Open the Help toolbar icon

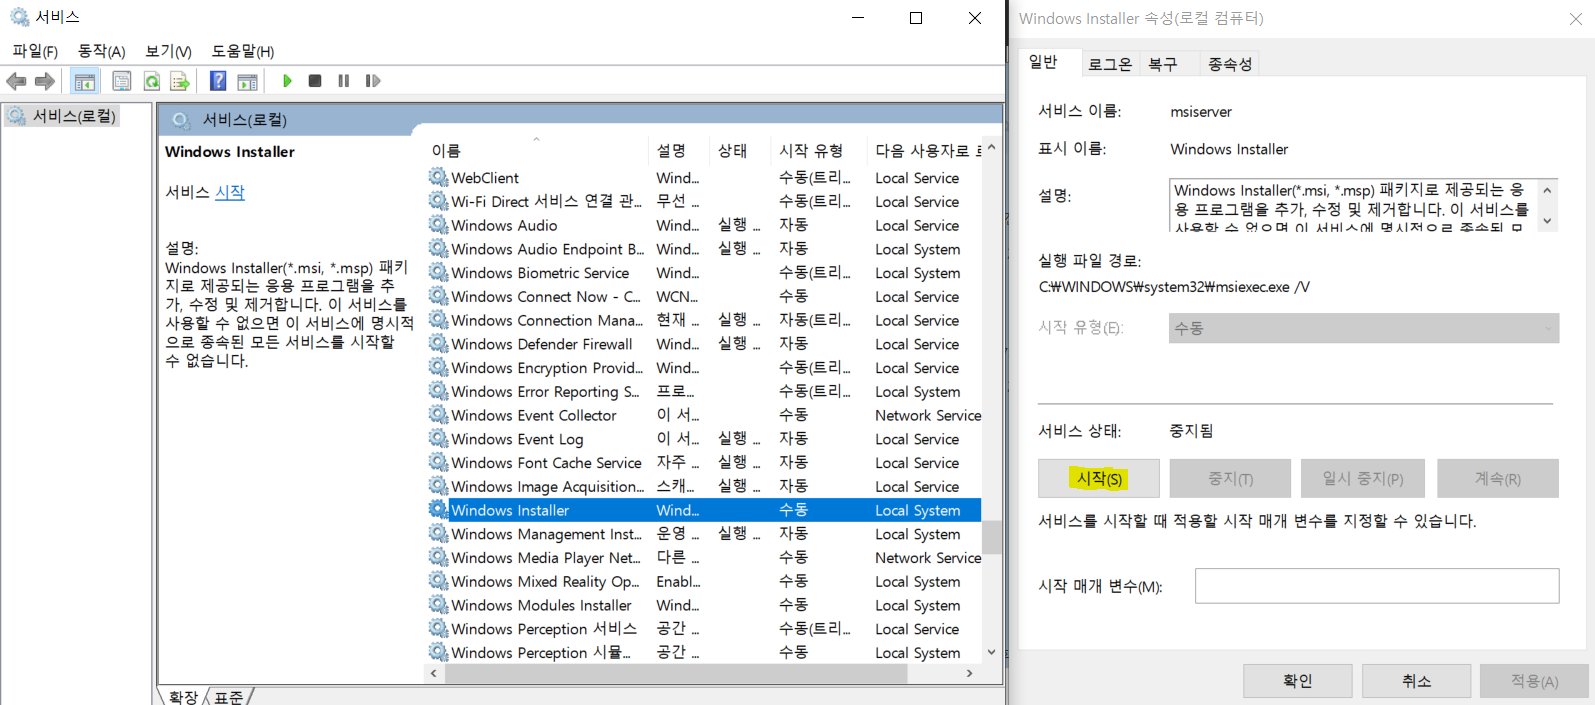(218, 81)
